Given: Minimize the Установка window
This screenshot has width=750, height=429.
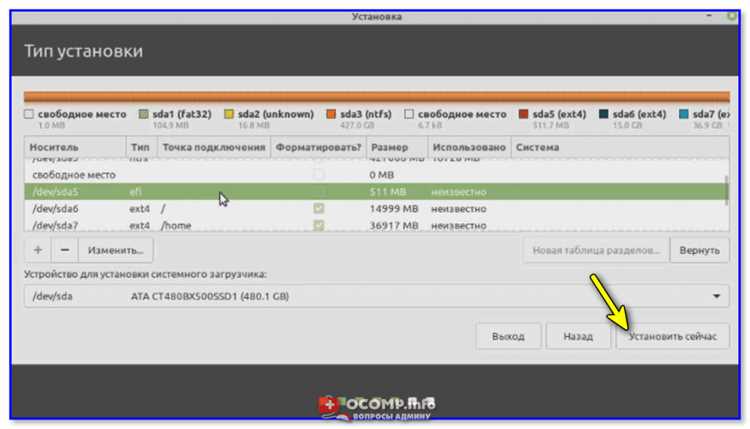Looking at the screenshot, I should click(x=709, y=16).
